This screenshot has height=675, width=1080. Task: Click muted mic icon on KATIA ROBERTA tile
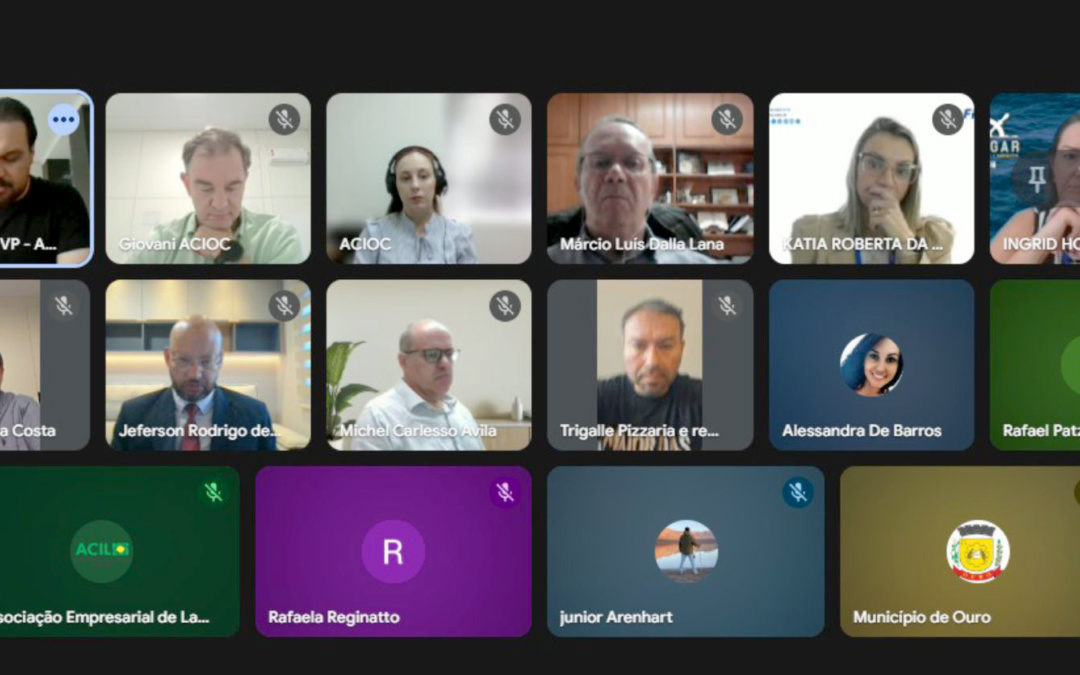tap(948, 119)
